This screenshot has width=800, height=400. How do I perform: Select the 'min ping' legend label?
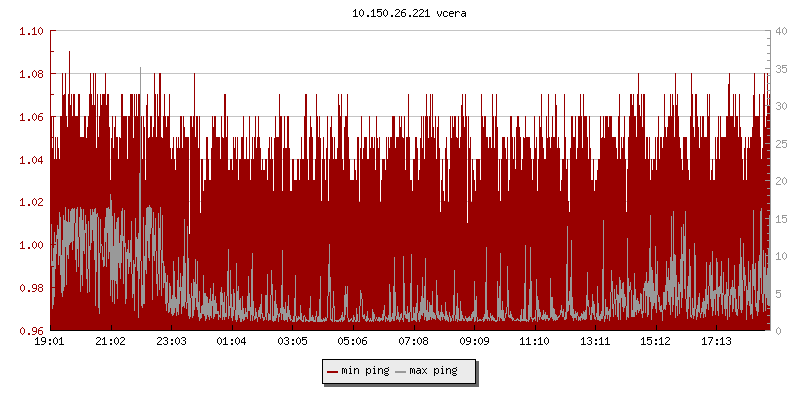click(x=364, y=371)
